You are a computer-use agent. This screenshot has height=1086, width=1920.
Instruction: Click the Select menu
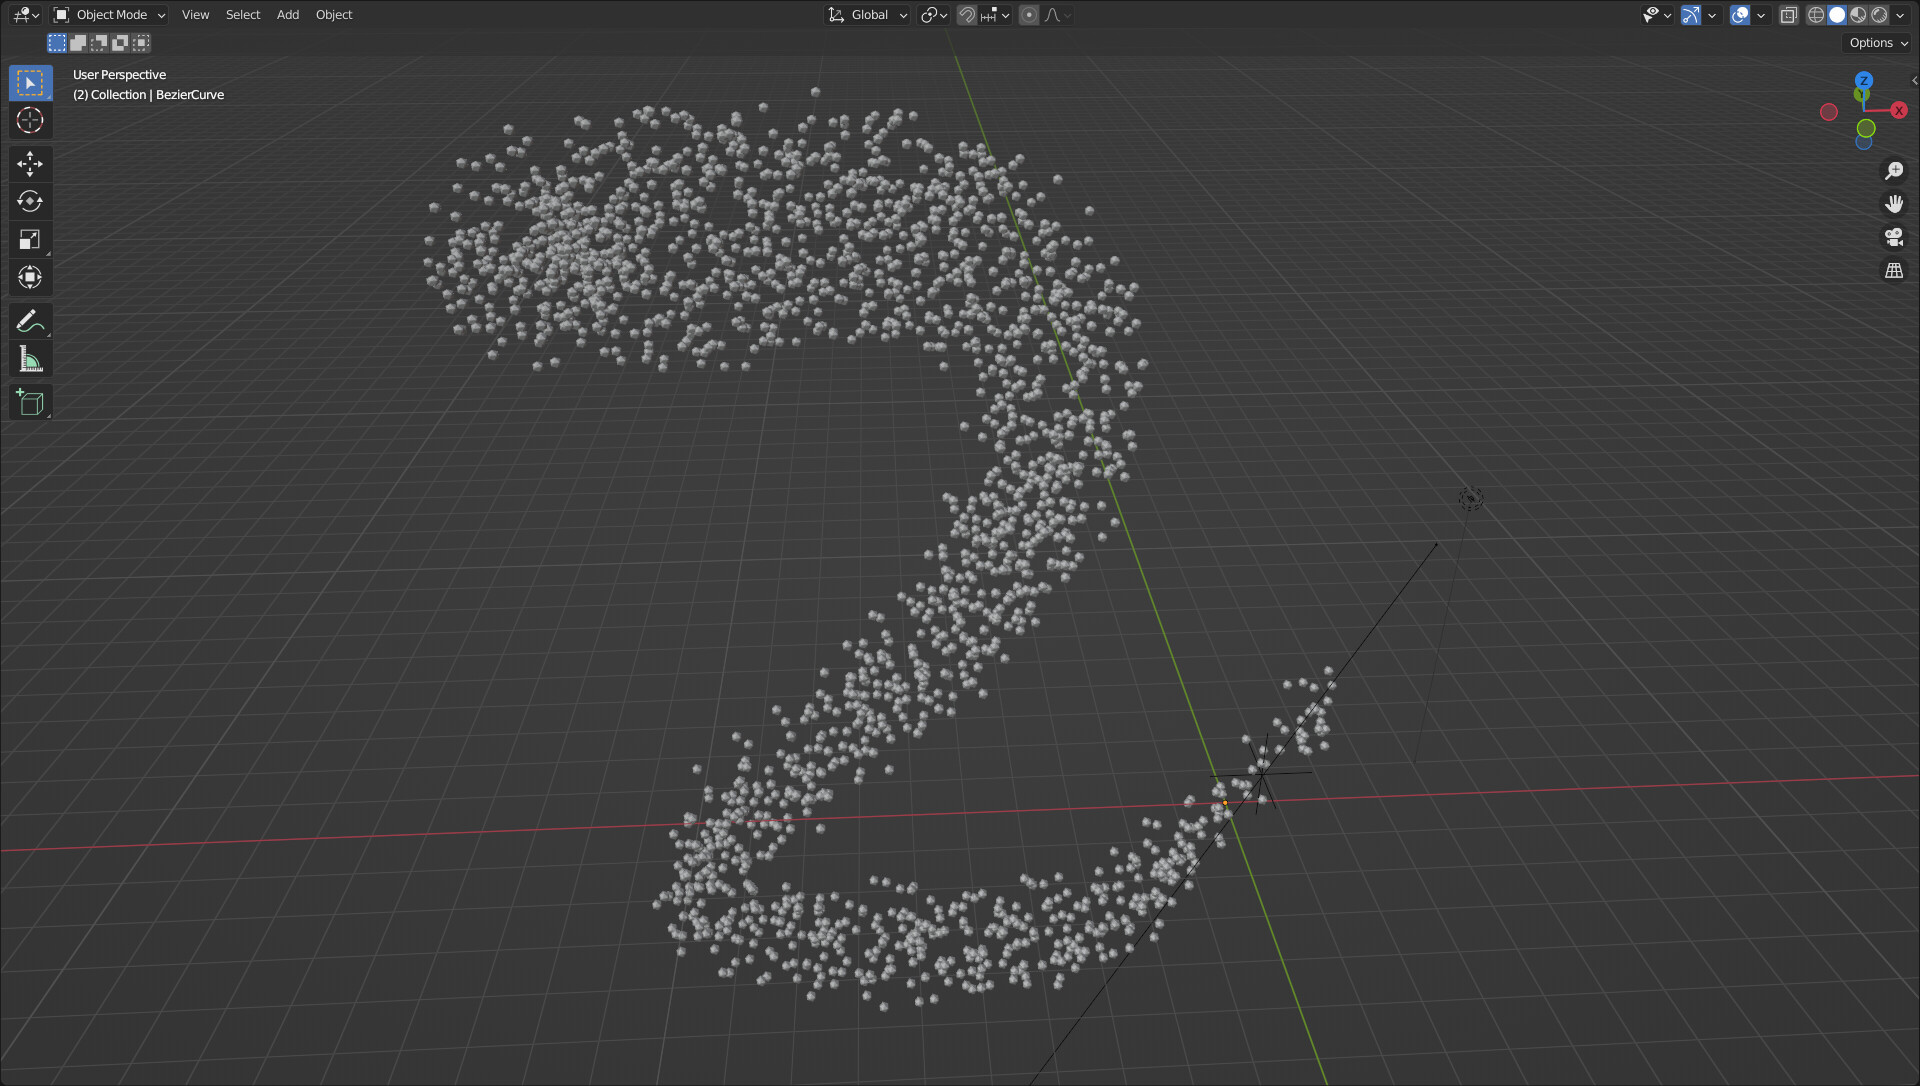coord(242,14)
